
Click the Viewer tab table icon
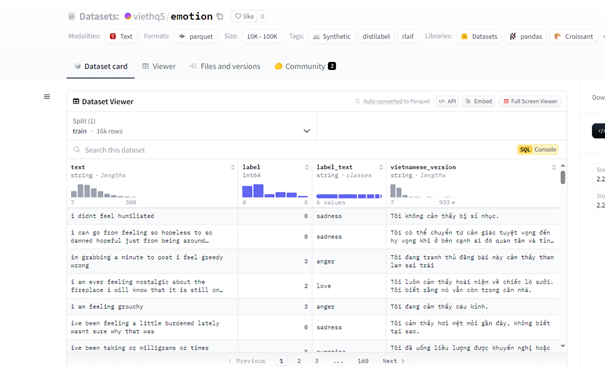coord(145,66)
